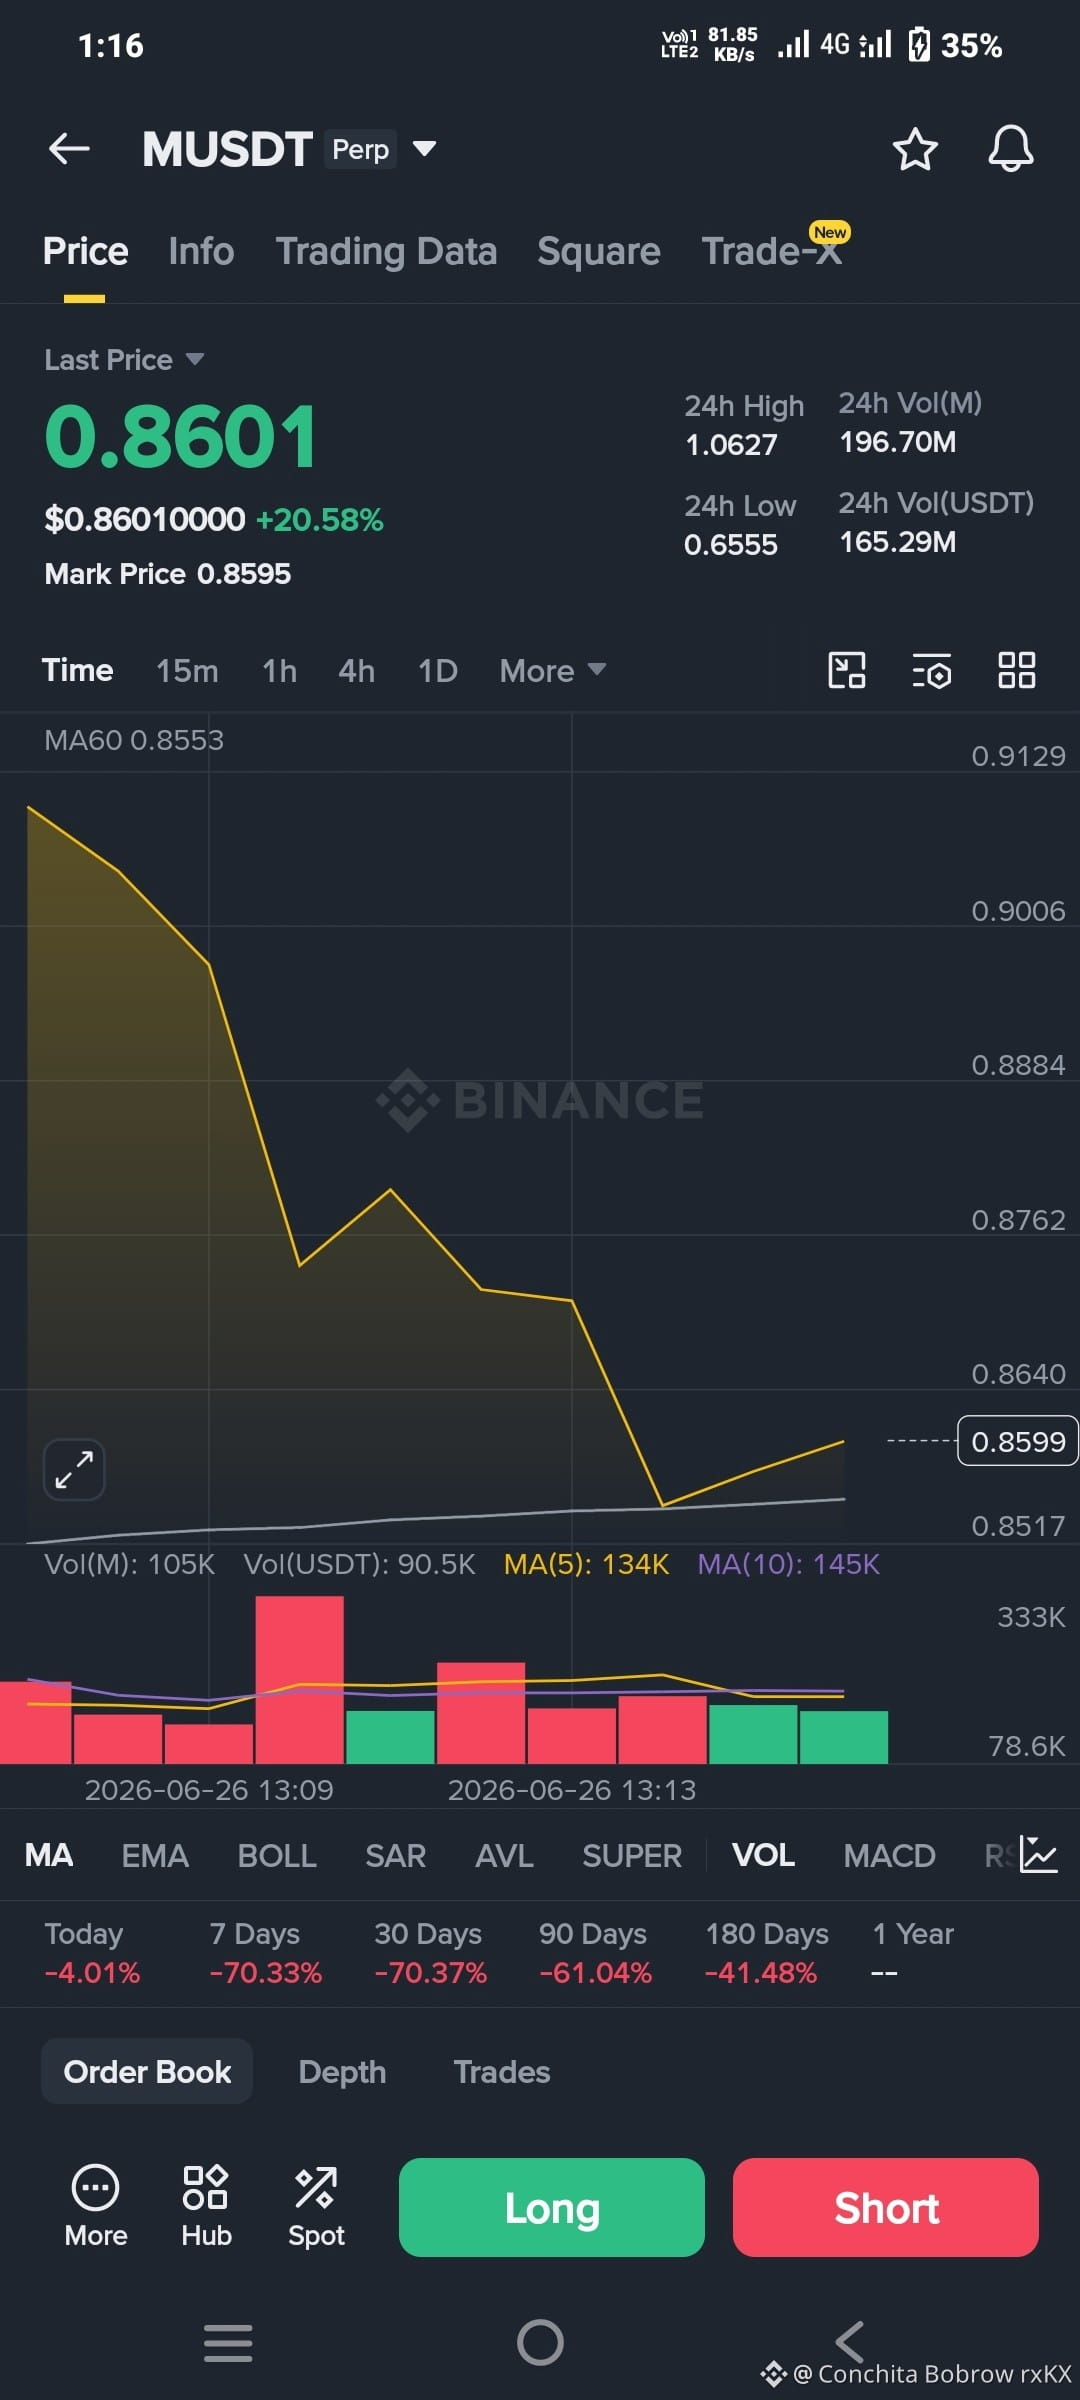This screenshot has width=1080, height=2400.
Task: Open the chart settings icon
Action: pos(932,670)
